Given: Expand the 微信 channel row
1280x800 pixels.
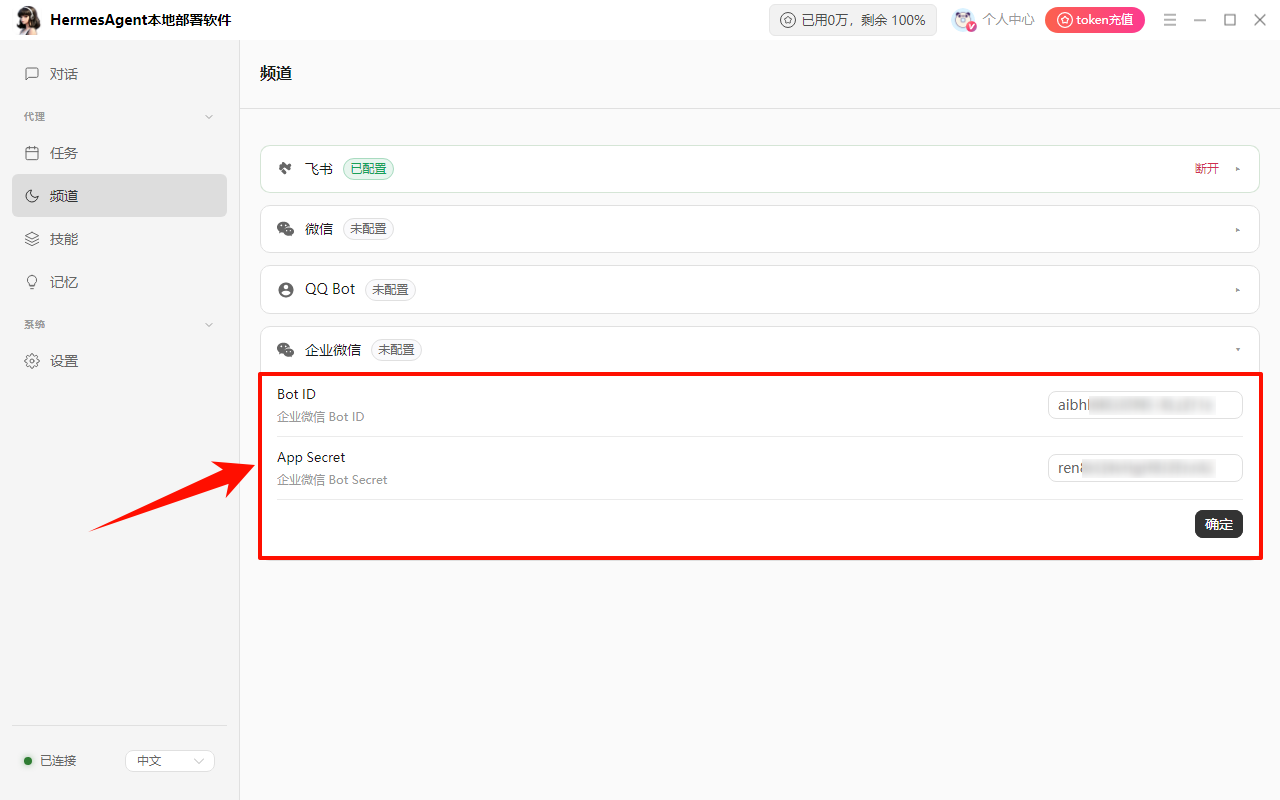Looking at the screenshot, I should click(x=1238, y=230).
